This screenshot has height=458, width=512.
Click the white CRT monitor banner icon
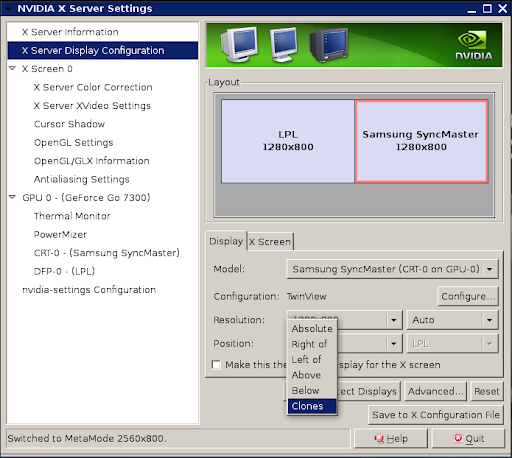click(239, 45)
